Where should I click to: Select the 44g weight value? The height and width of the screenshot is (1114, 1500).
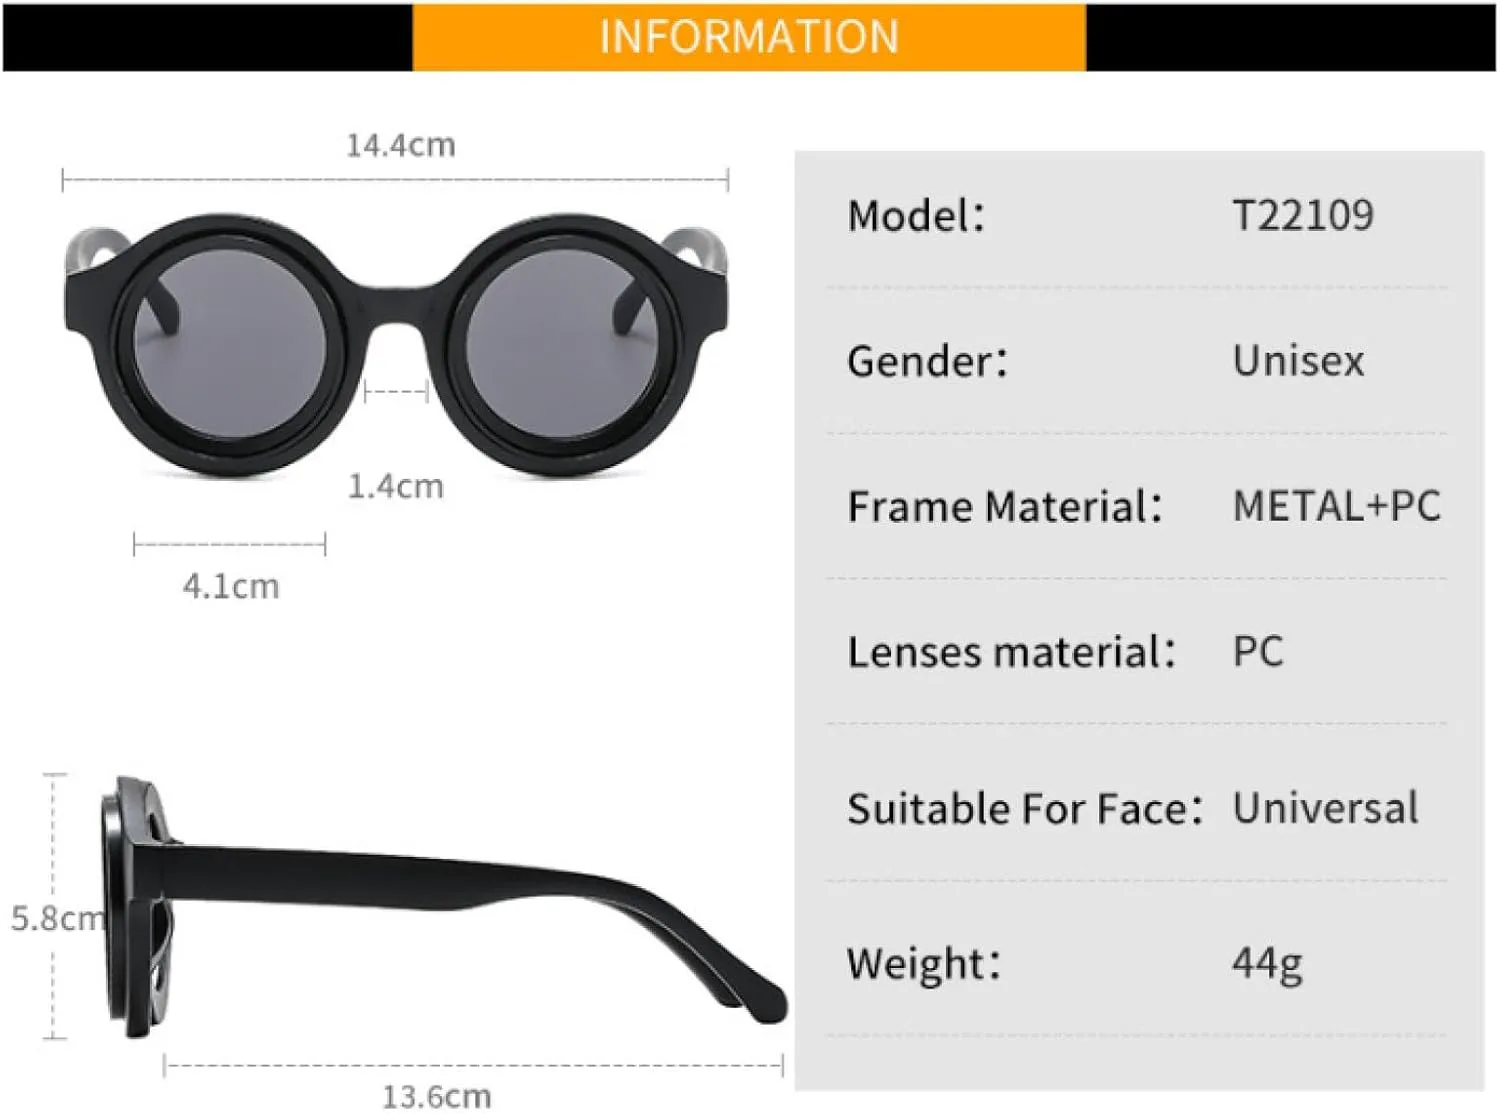tap(1267, 964)
